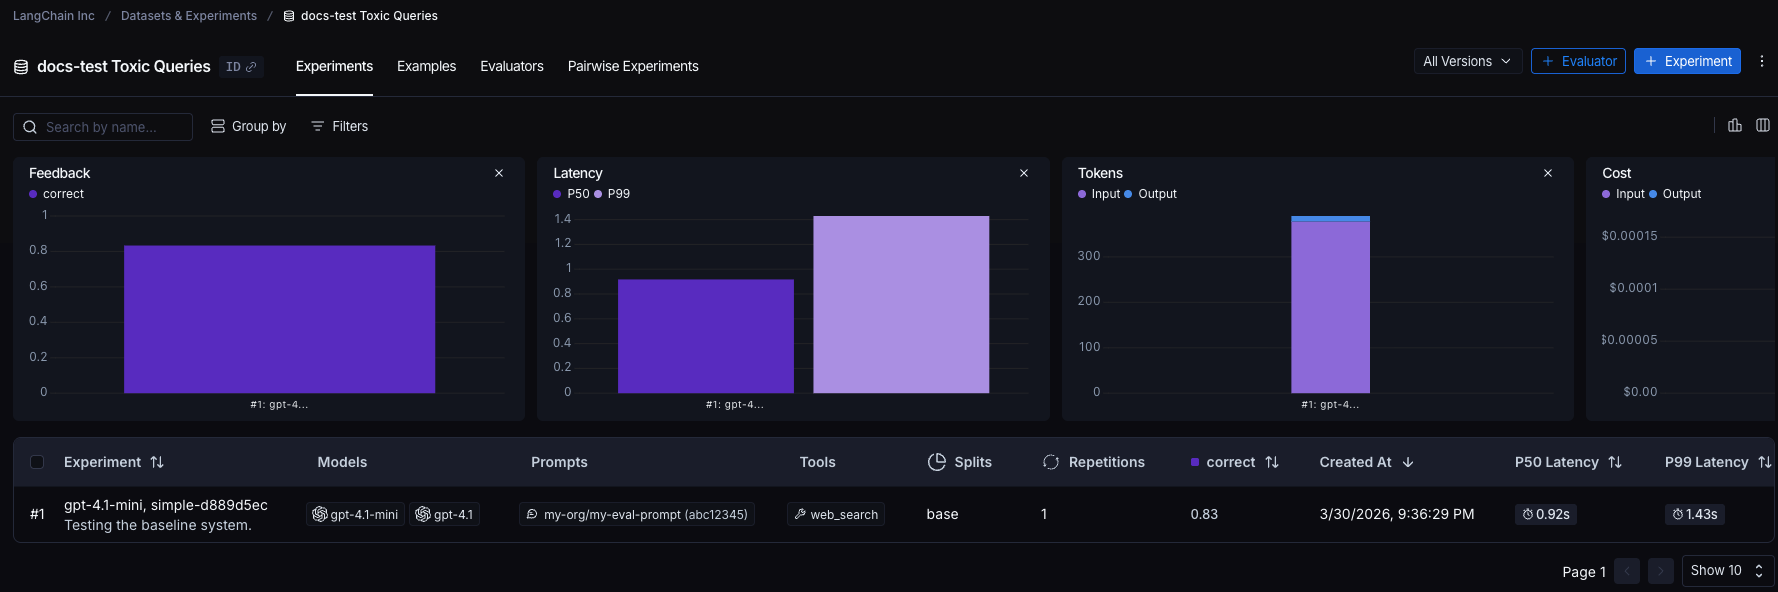This screenshot has width=1778, height=592.
Task: Toggle P99 legend in Latency chart
Action: click(x=612, y=194)
